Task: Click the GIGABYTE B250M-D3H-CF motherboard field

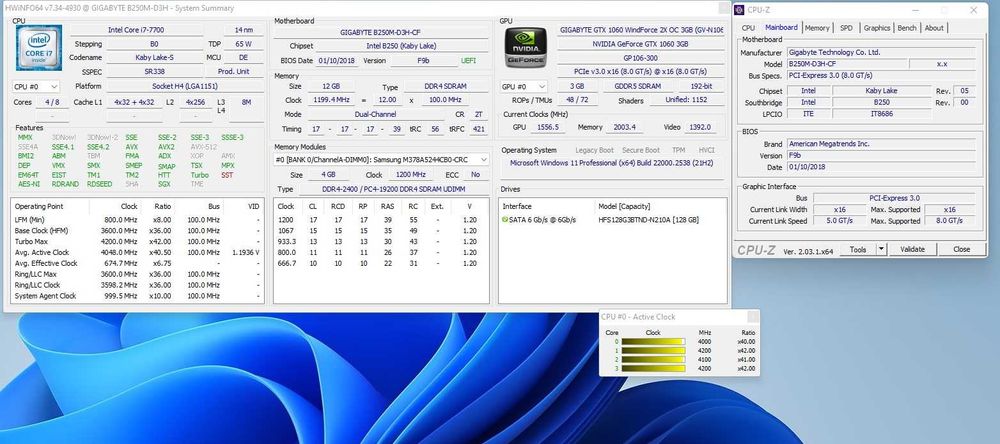Action: pyautogui.click(x=380, y=33)
